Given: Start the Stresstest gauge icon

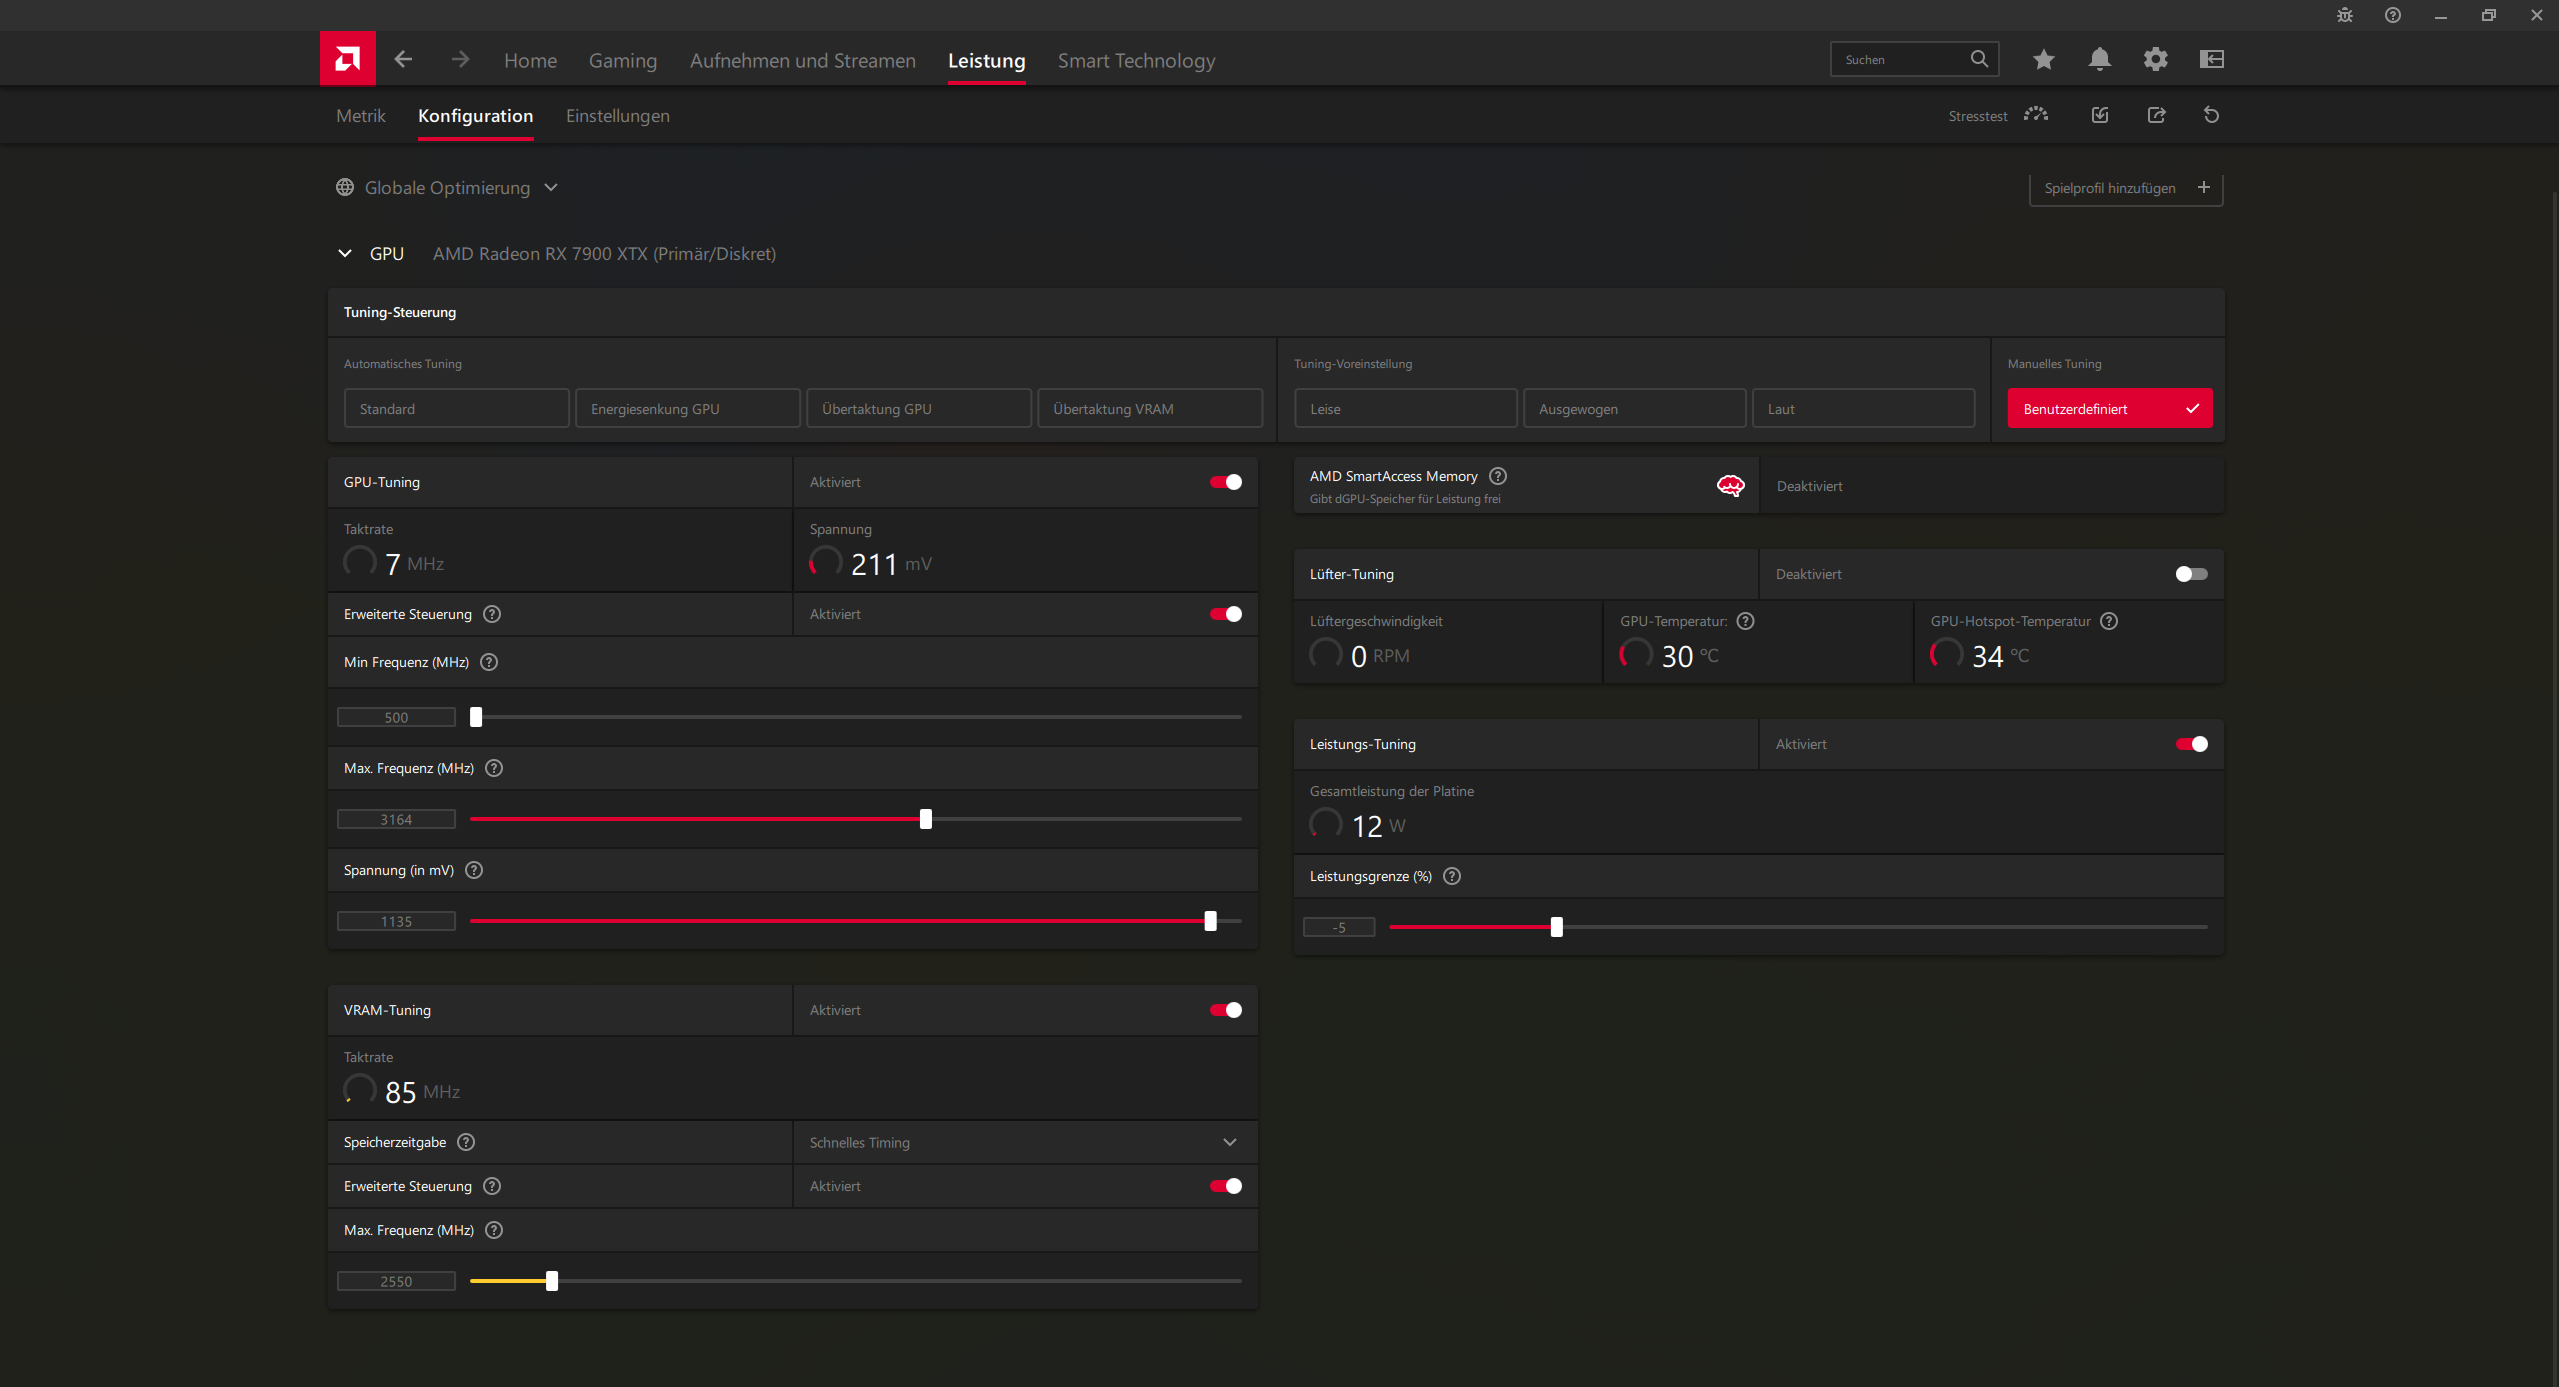Looking at the screenshot, I should tap(2035, 115).
